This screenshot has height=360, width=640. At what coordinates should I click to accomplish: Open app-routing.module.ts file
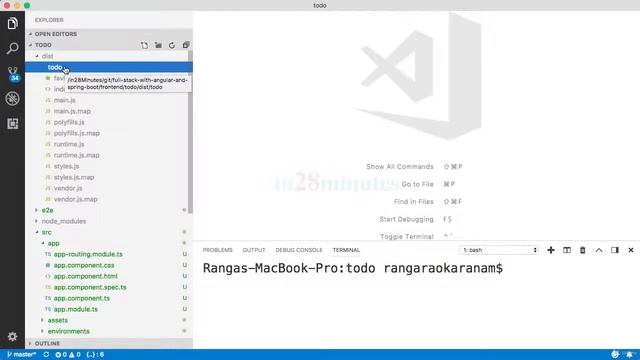coord(88,254)
